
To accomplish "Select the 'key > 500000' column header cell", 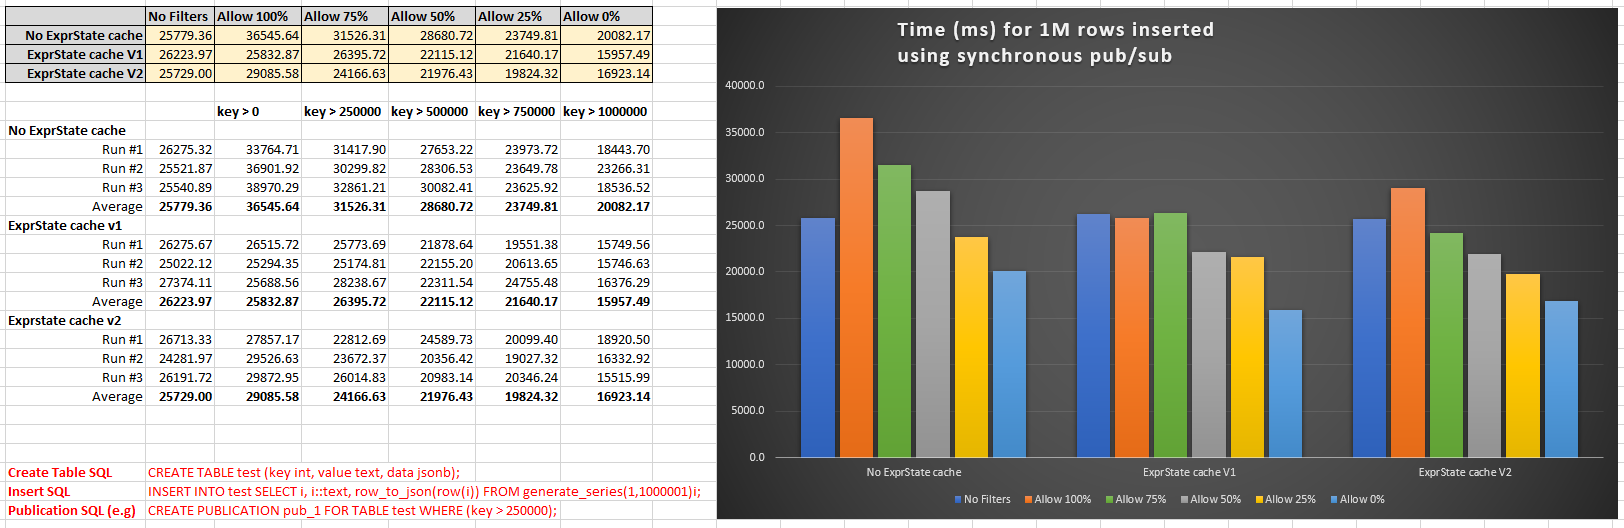I will (x=429, y=112).
